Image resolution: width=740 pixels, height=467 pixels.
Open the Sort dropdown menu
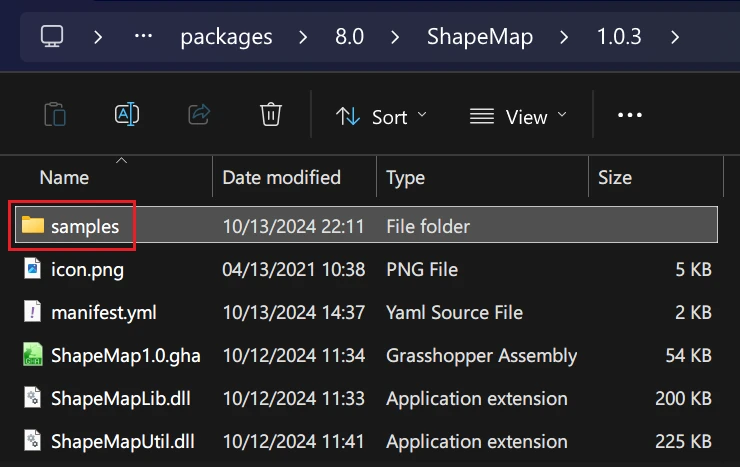380,116
